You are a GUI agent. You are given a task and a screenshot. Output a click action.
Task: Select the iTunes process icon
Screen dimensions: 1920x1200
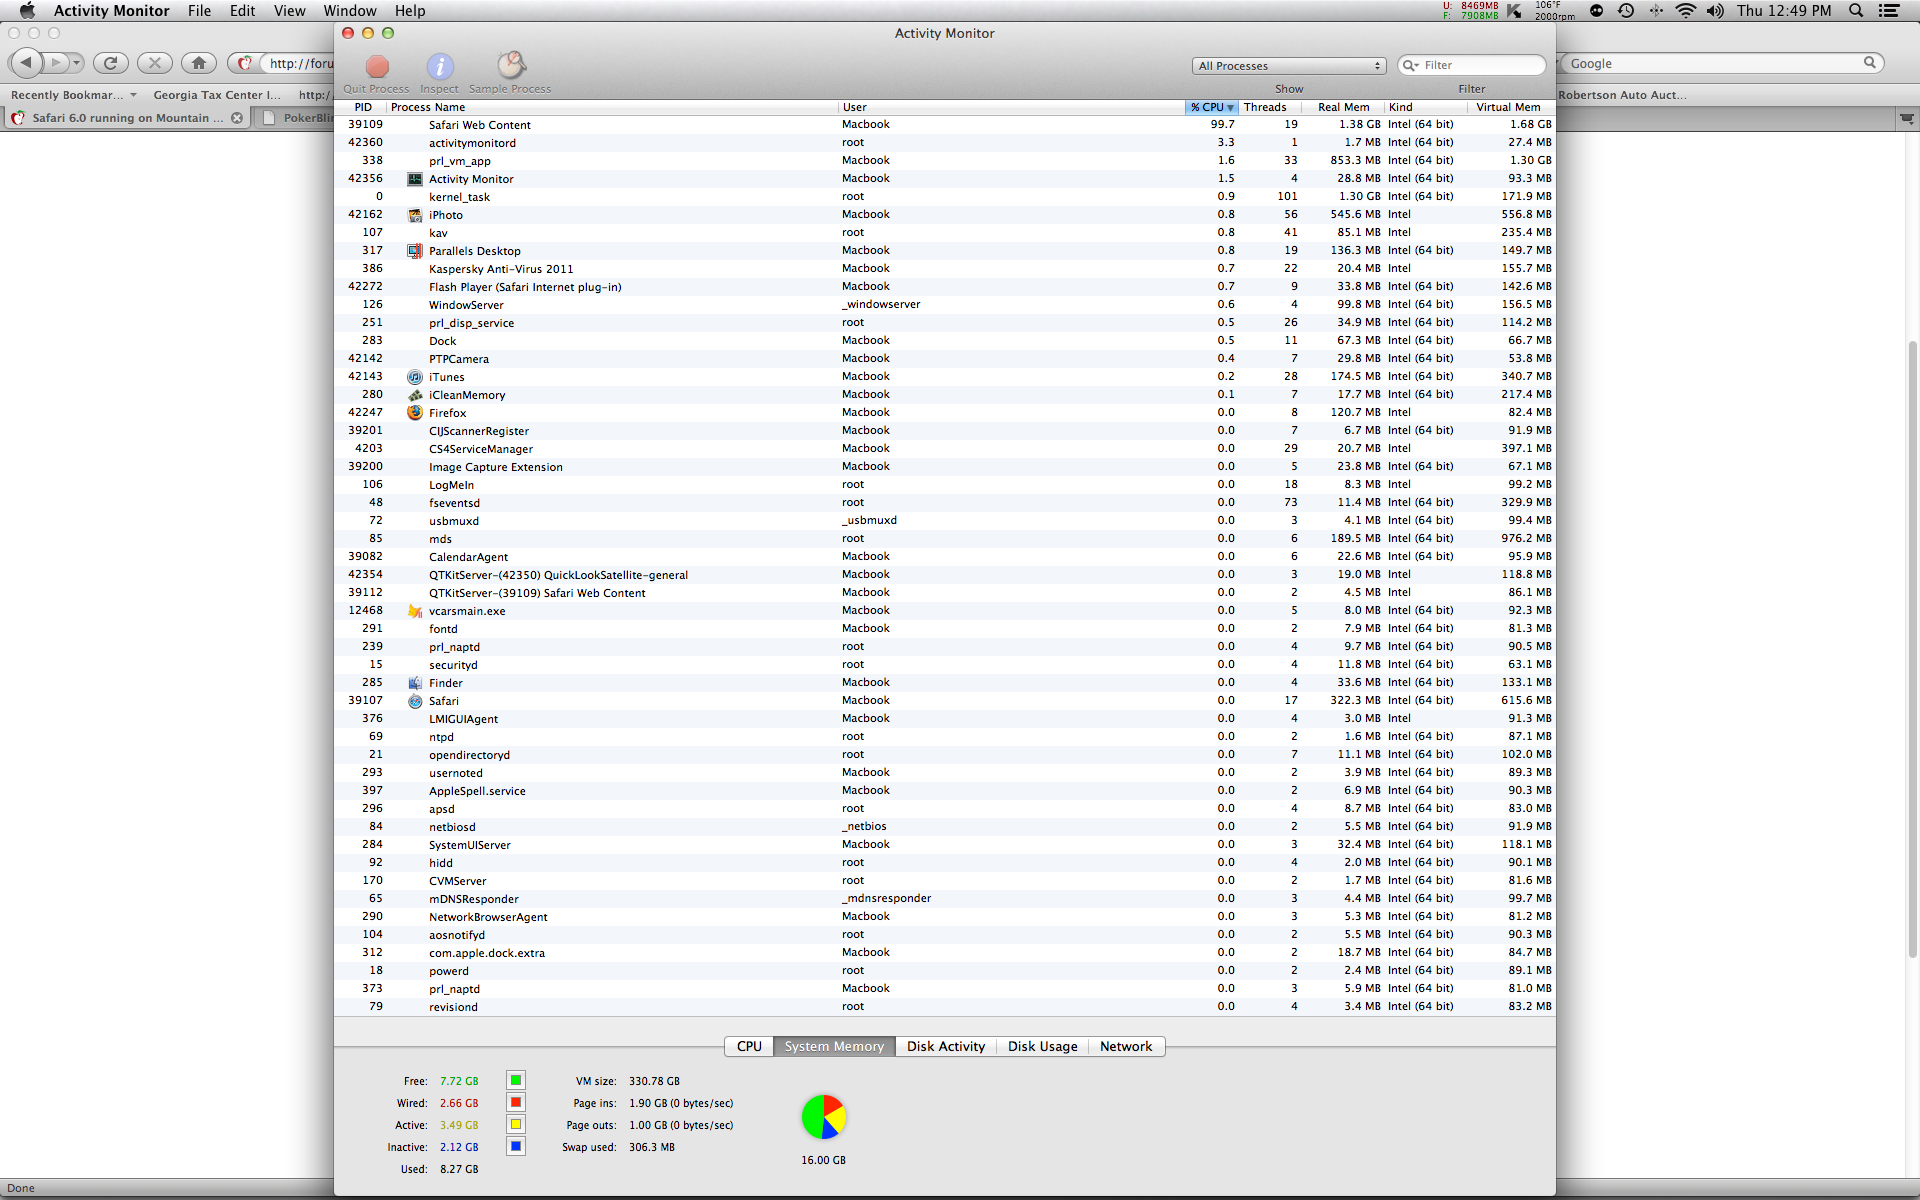(x=414, y=377)
